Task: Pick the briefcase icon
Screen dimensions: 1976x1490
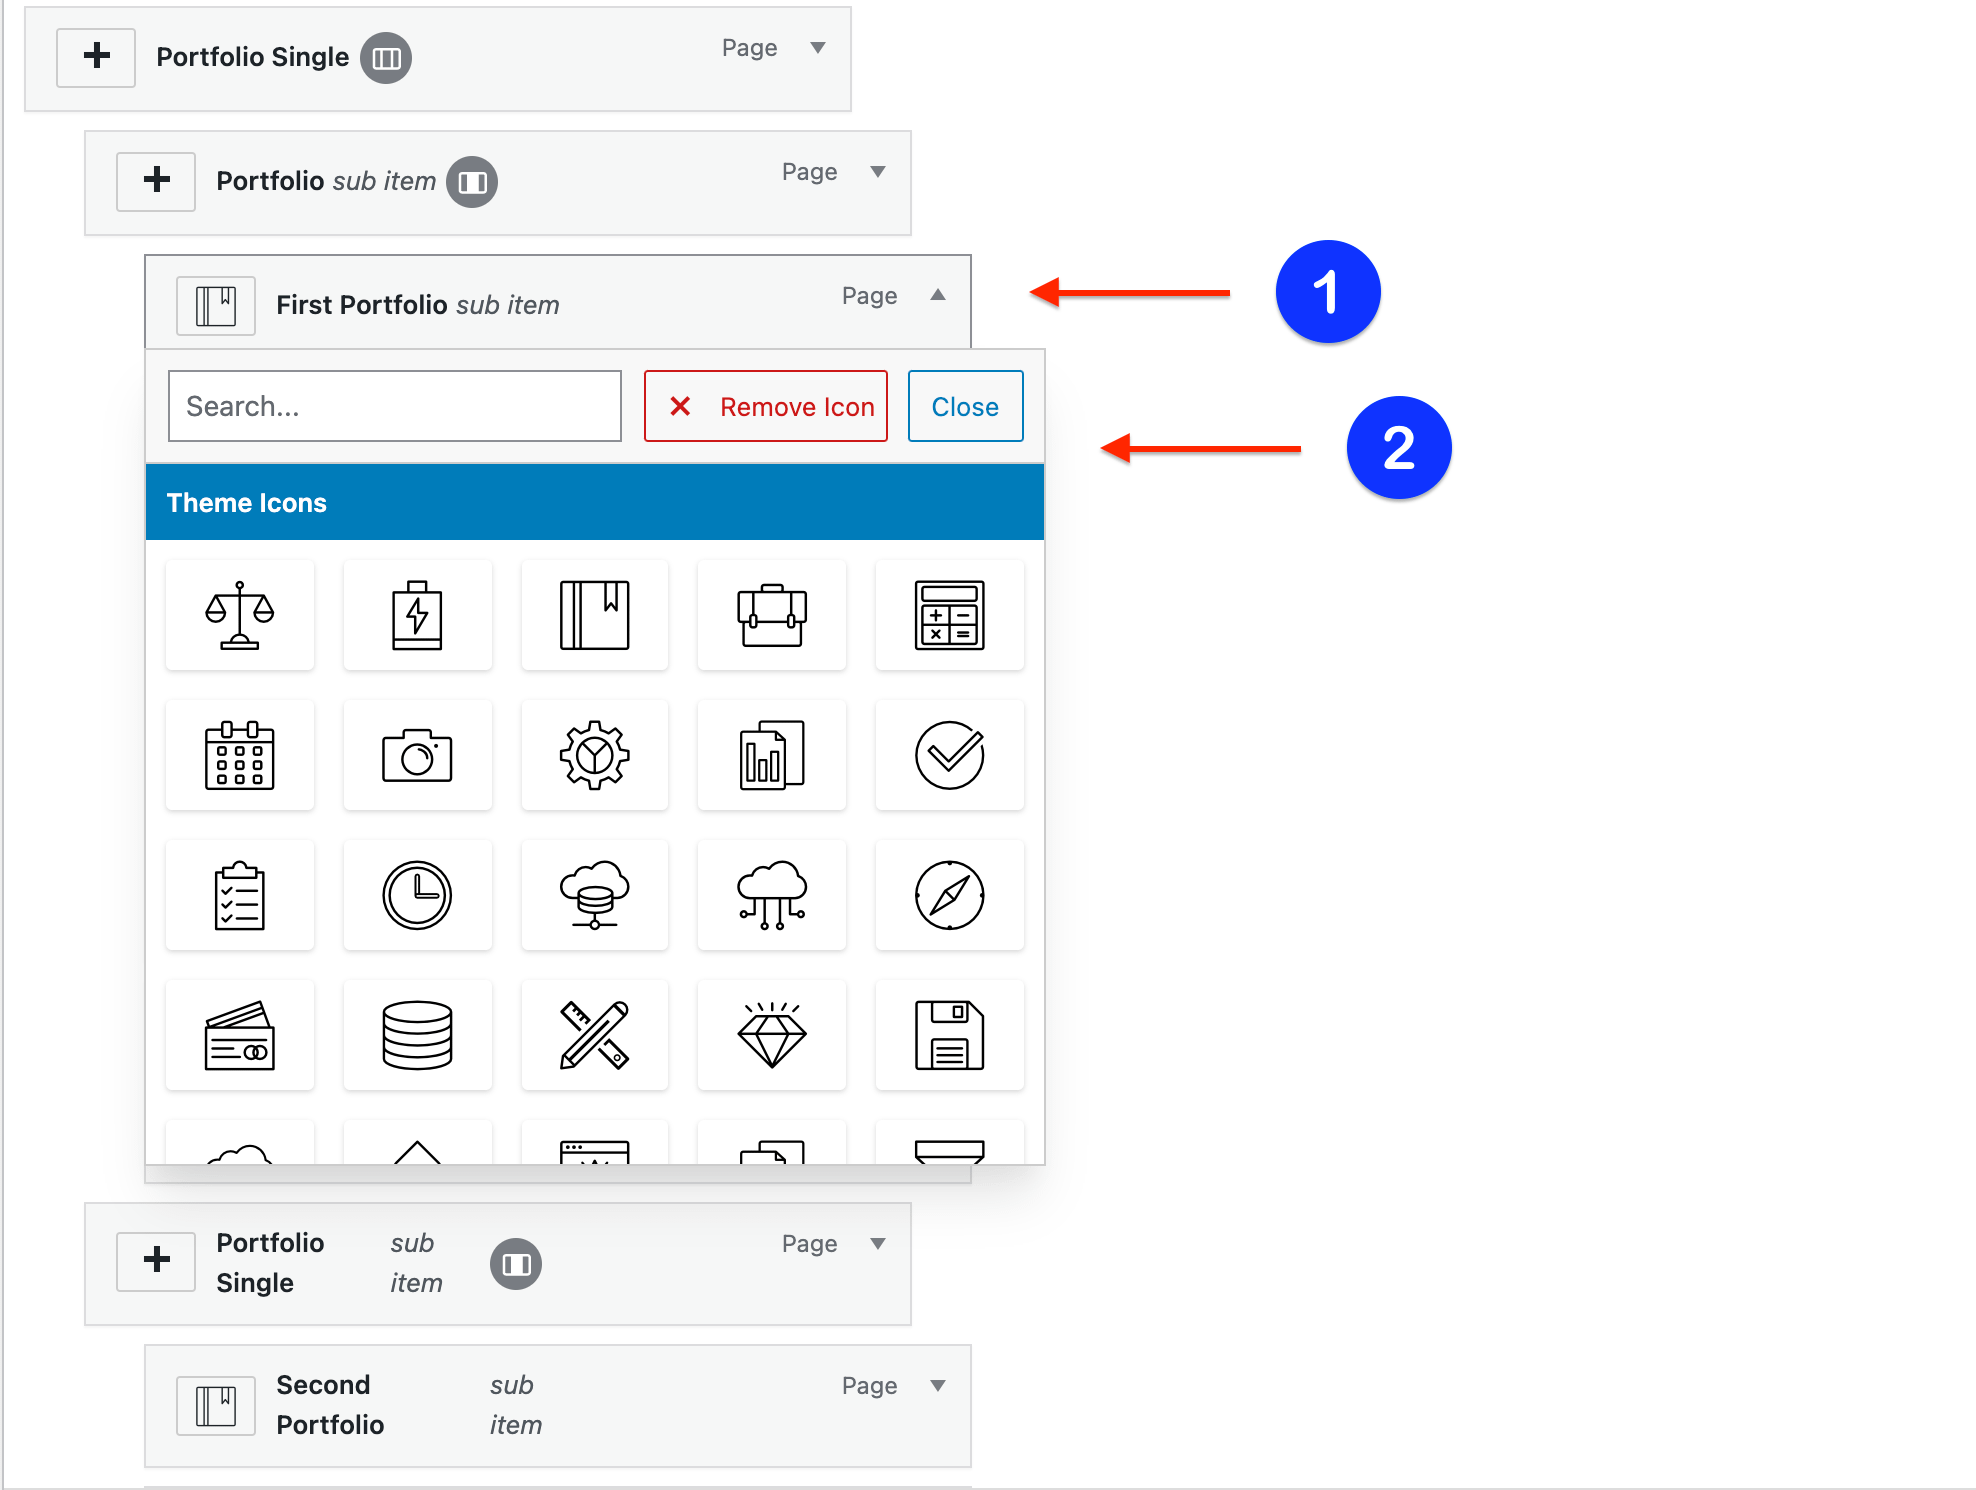Action: tap(772, 615)
